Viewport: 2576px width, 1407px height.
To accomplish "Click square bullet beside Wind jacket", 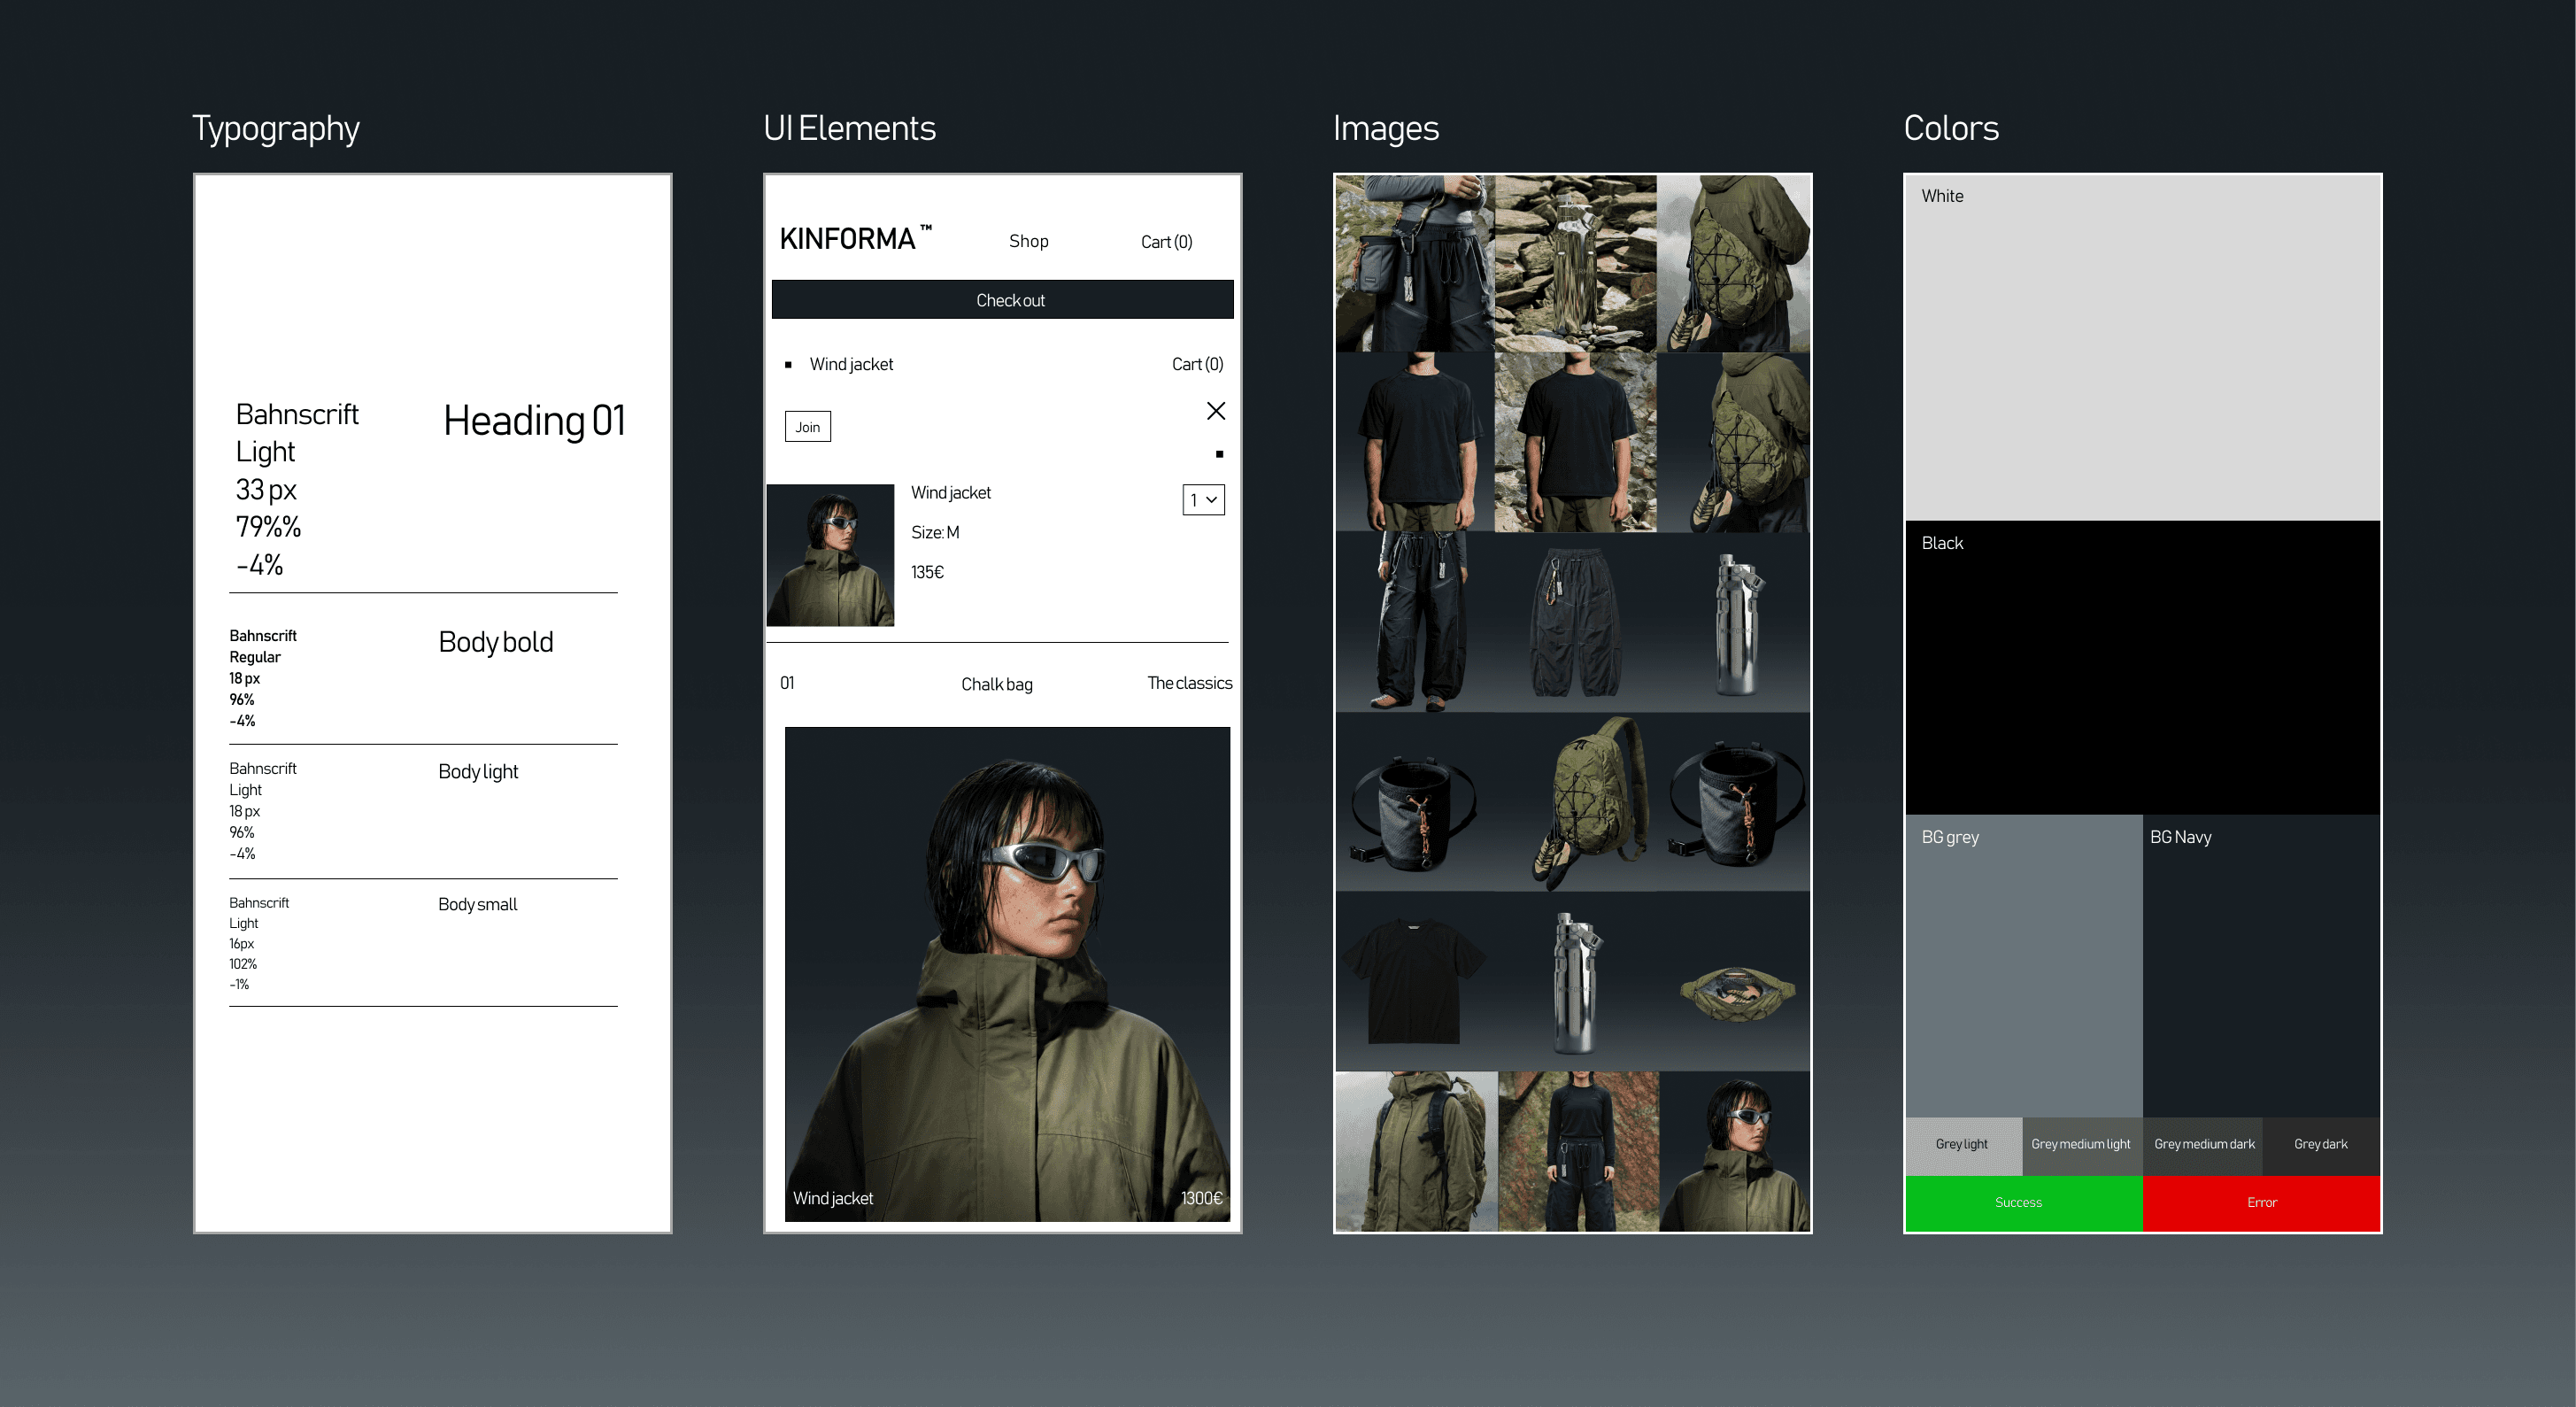I will [x=788, y=365].
